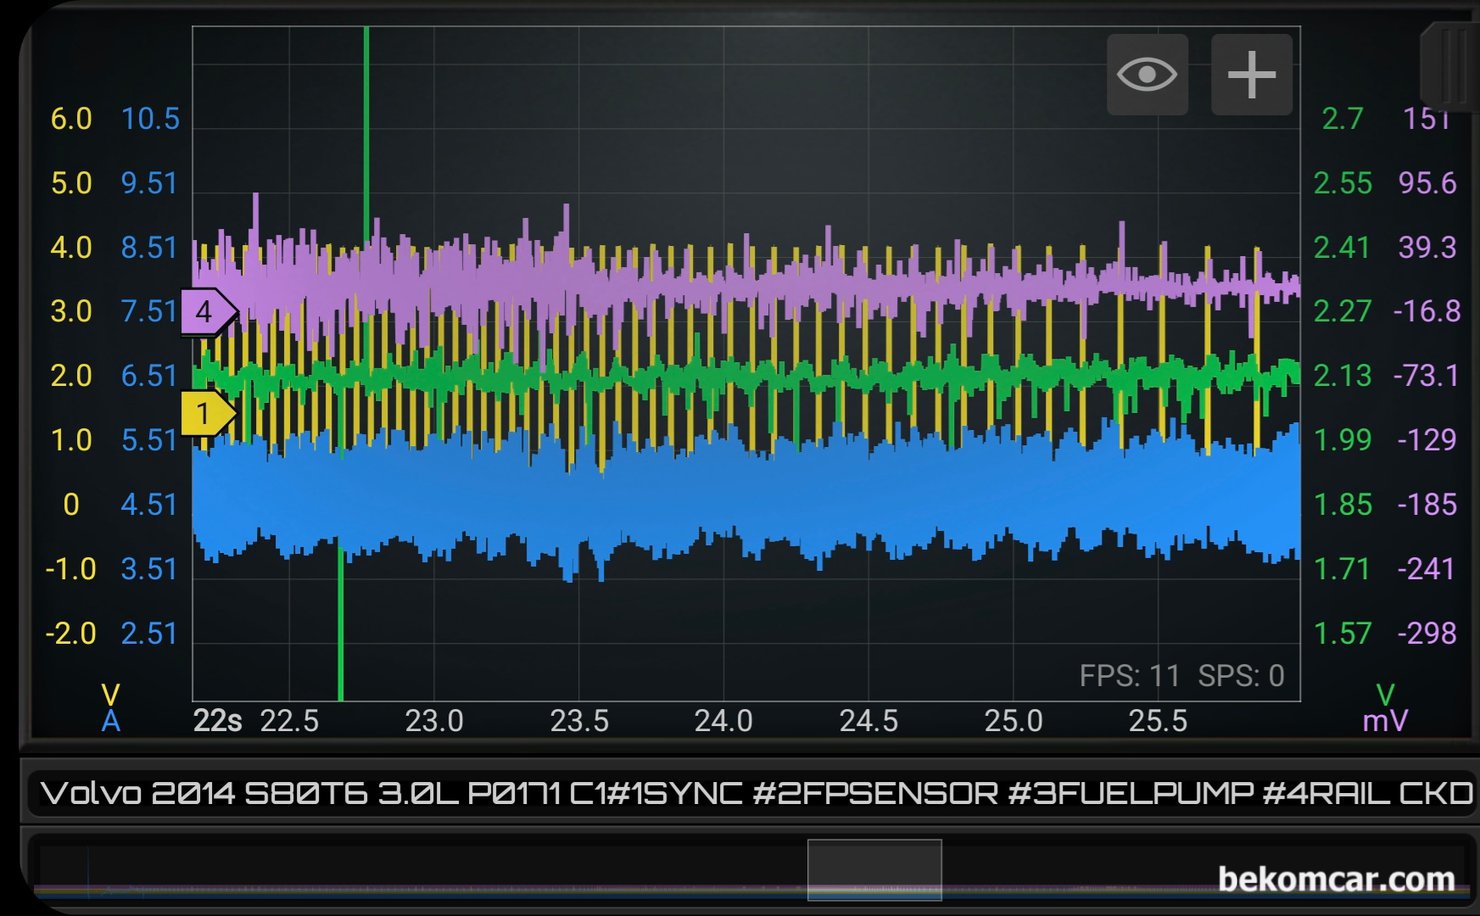Click the yellow V unit label at left
Image resolution: width=1480 pixels, height=916 pixels.
(x=111, y=695)
